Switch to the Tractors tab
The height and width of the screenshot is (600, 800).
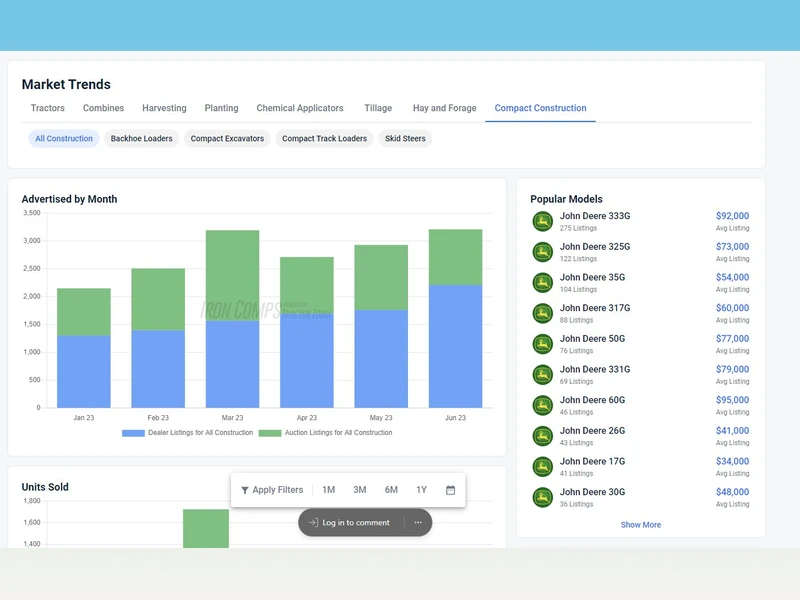47,108
